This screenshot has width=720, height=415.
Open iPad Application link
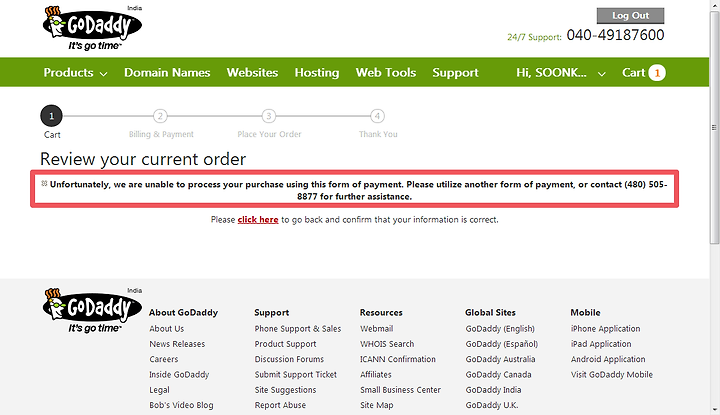coord(601,344)
